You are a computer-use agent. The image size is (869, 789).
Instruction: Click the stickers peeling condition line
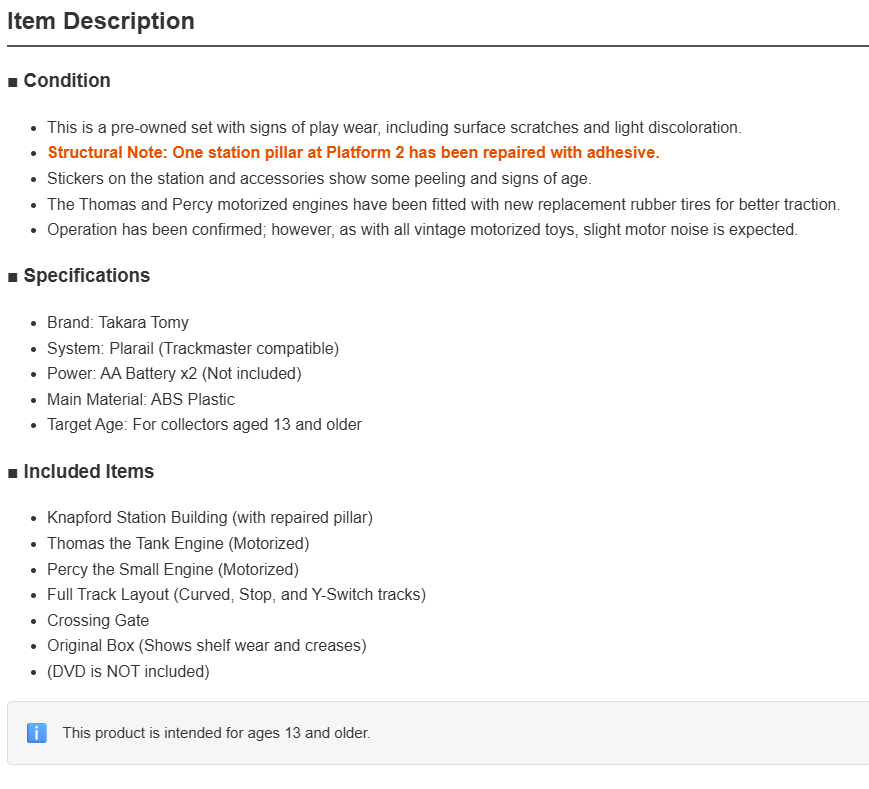click(319, 178)
